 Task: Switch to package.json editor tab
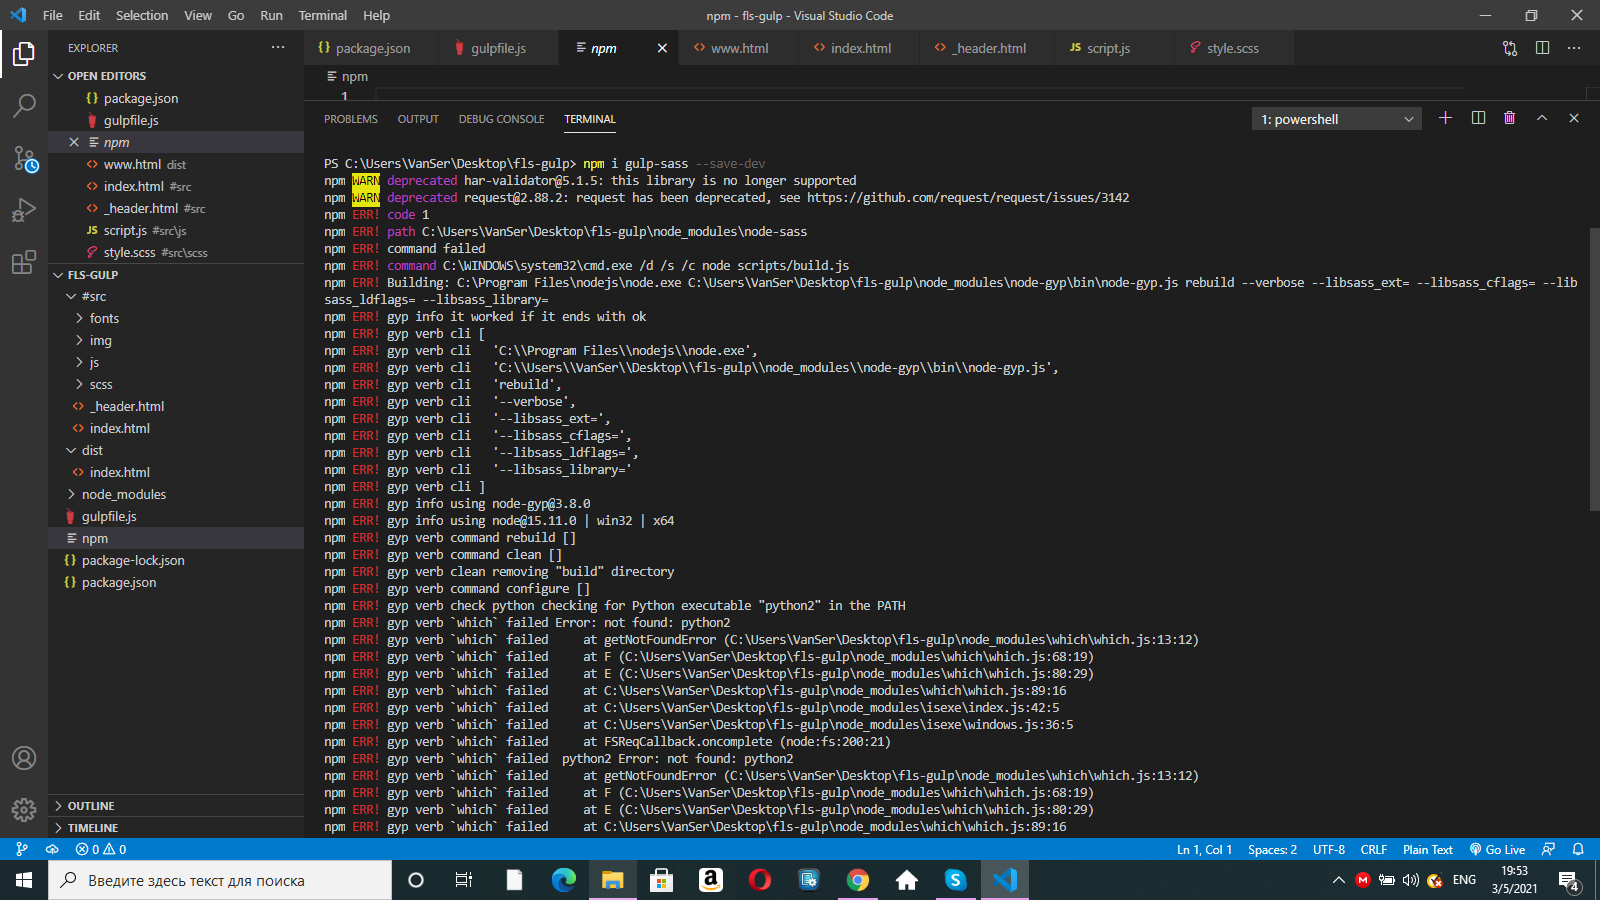(371, 48)
